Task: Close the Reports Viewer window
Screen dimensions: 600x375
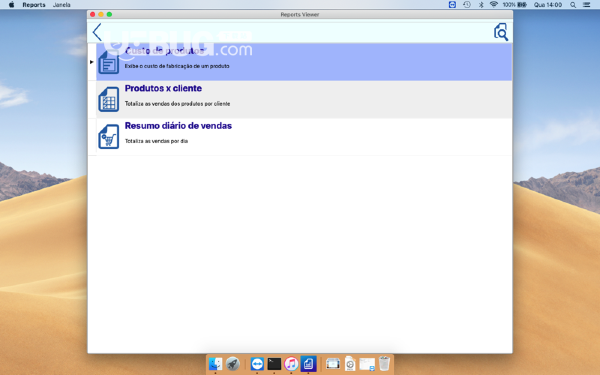Action: click(x=93, y=15)
